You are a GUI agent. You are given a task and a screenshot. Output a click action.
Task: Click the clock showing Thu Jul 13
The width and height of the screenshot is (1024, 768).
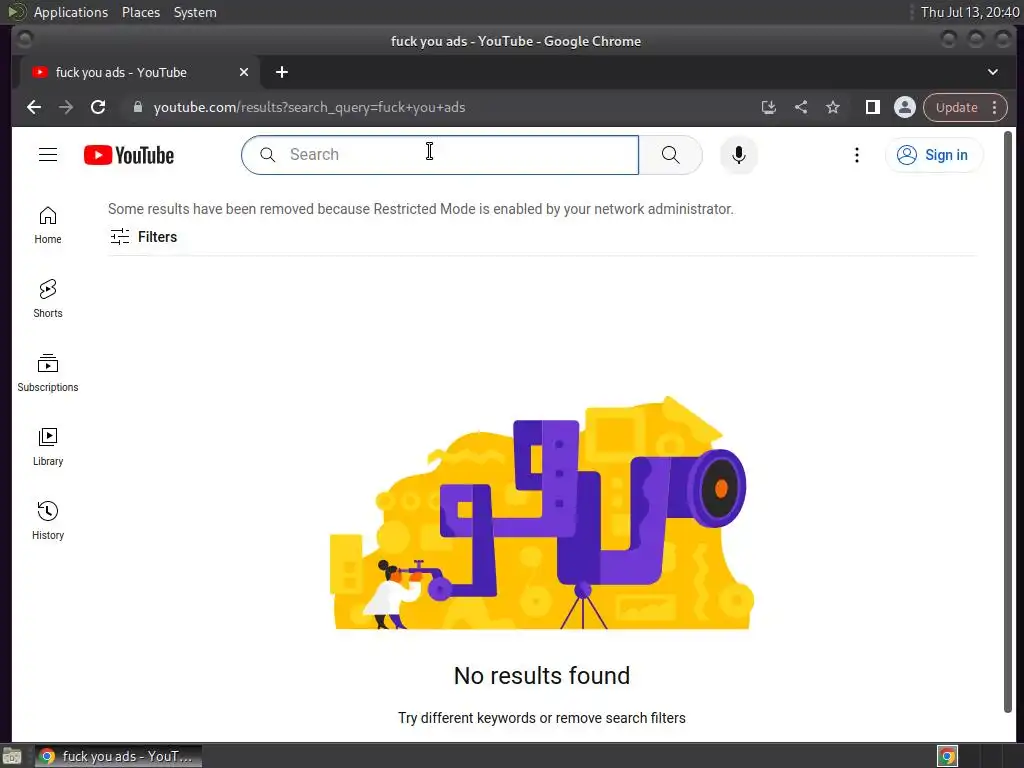tap(969, 12)
